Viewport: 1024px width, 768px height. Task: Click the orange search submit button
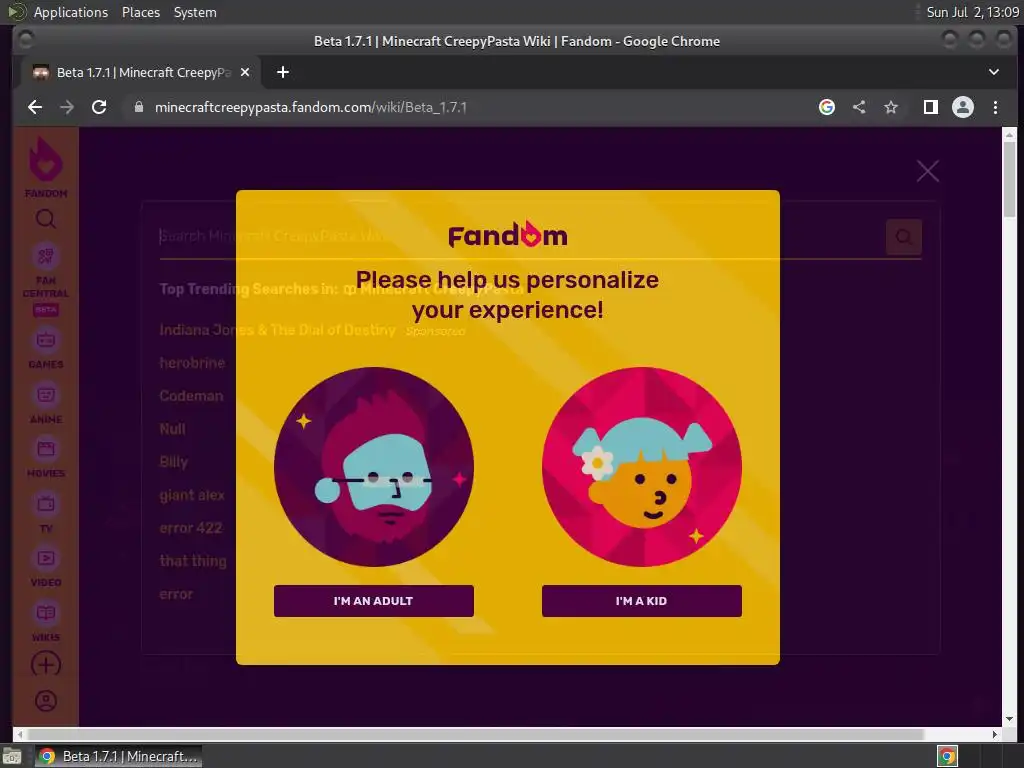point(904,236)
